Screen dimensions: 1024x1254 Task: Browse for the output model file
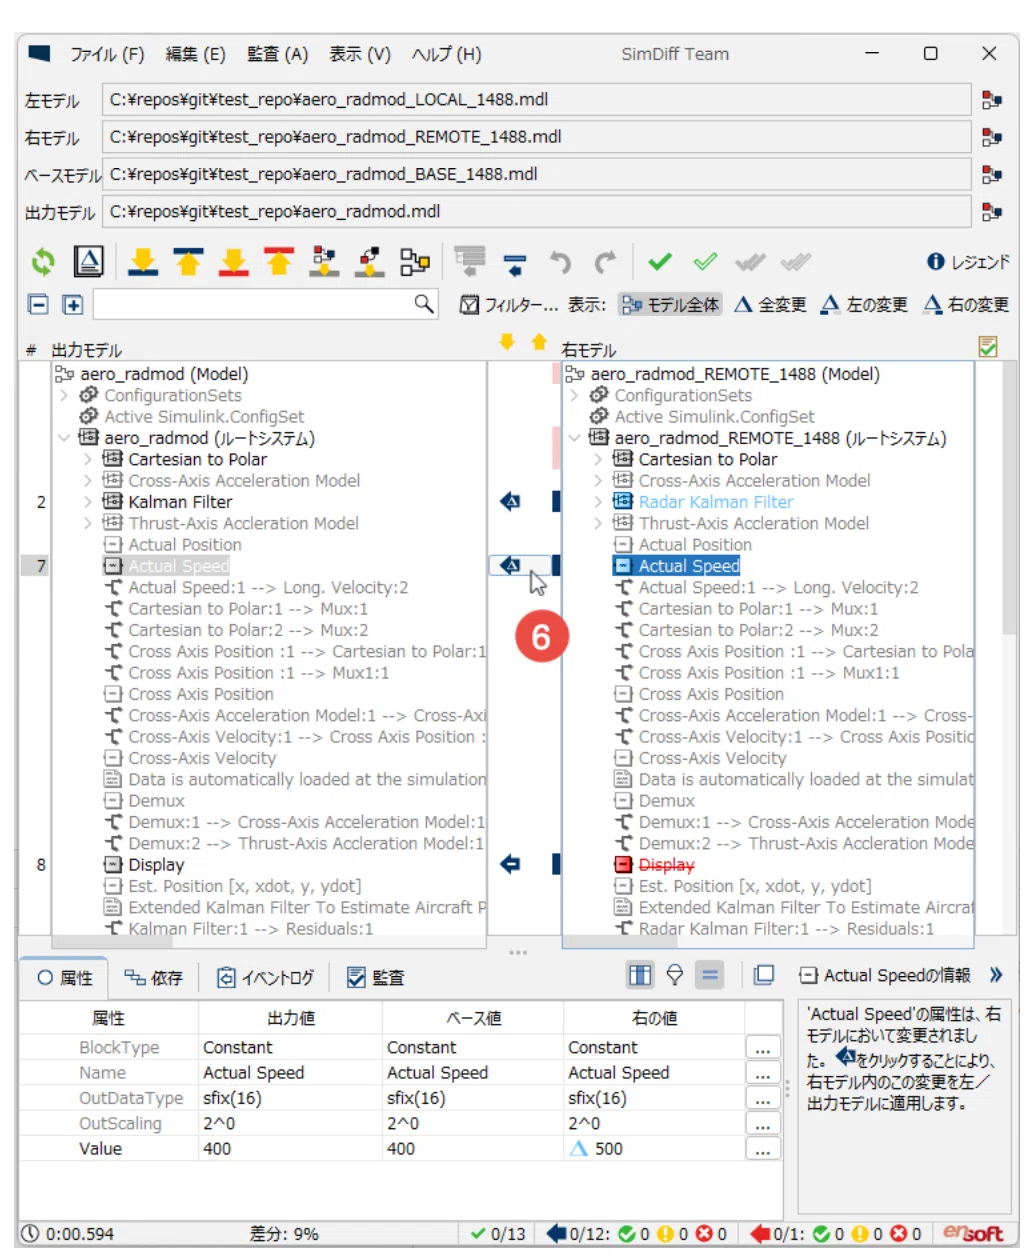pyautogui.click(x=991, y=212)
